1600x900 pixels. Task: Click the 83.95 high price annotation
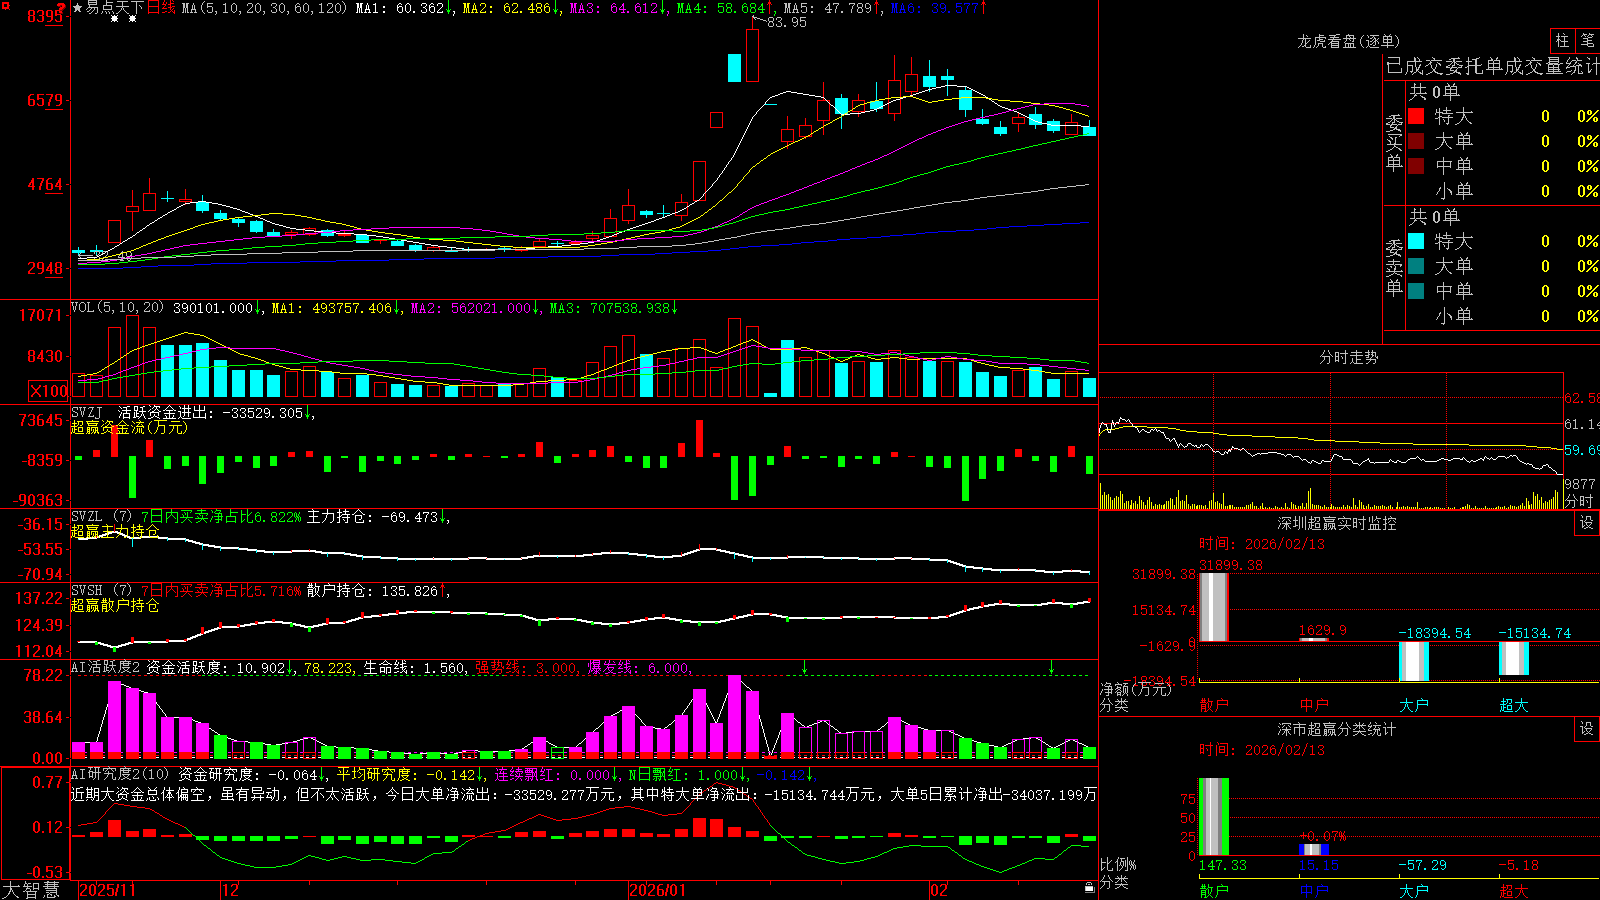tap(787, 22)
